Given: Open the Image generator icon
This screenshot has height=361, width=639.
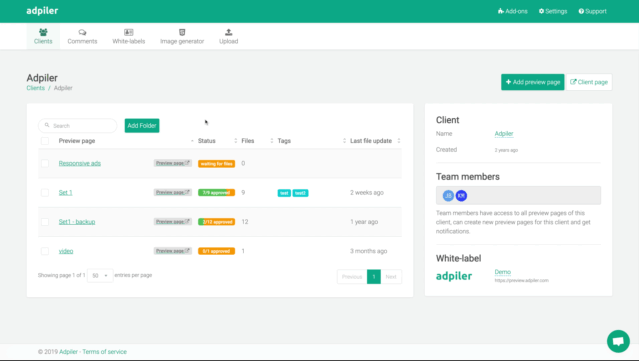Looking at the screenshot, I should (x=182, y=32).
